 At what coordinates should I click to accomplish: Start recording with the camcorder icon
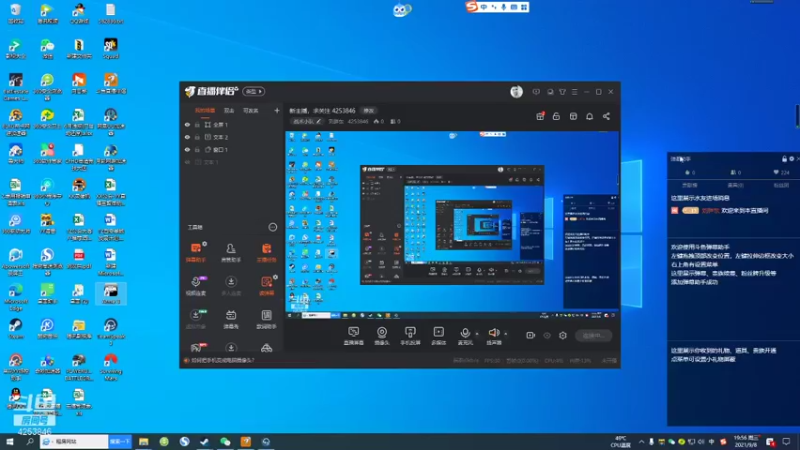point(531,335)
